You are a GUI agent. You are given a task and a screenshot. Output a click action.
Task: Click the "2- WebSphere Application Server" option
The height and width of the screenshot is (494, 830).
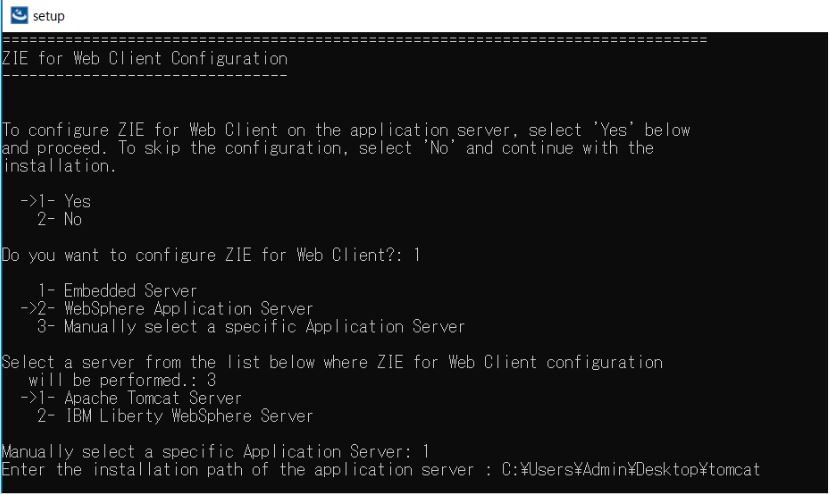177,309
